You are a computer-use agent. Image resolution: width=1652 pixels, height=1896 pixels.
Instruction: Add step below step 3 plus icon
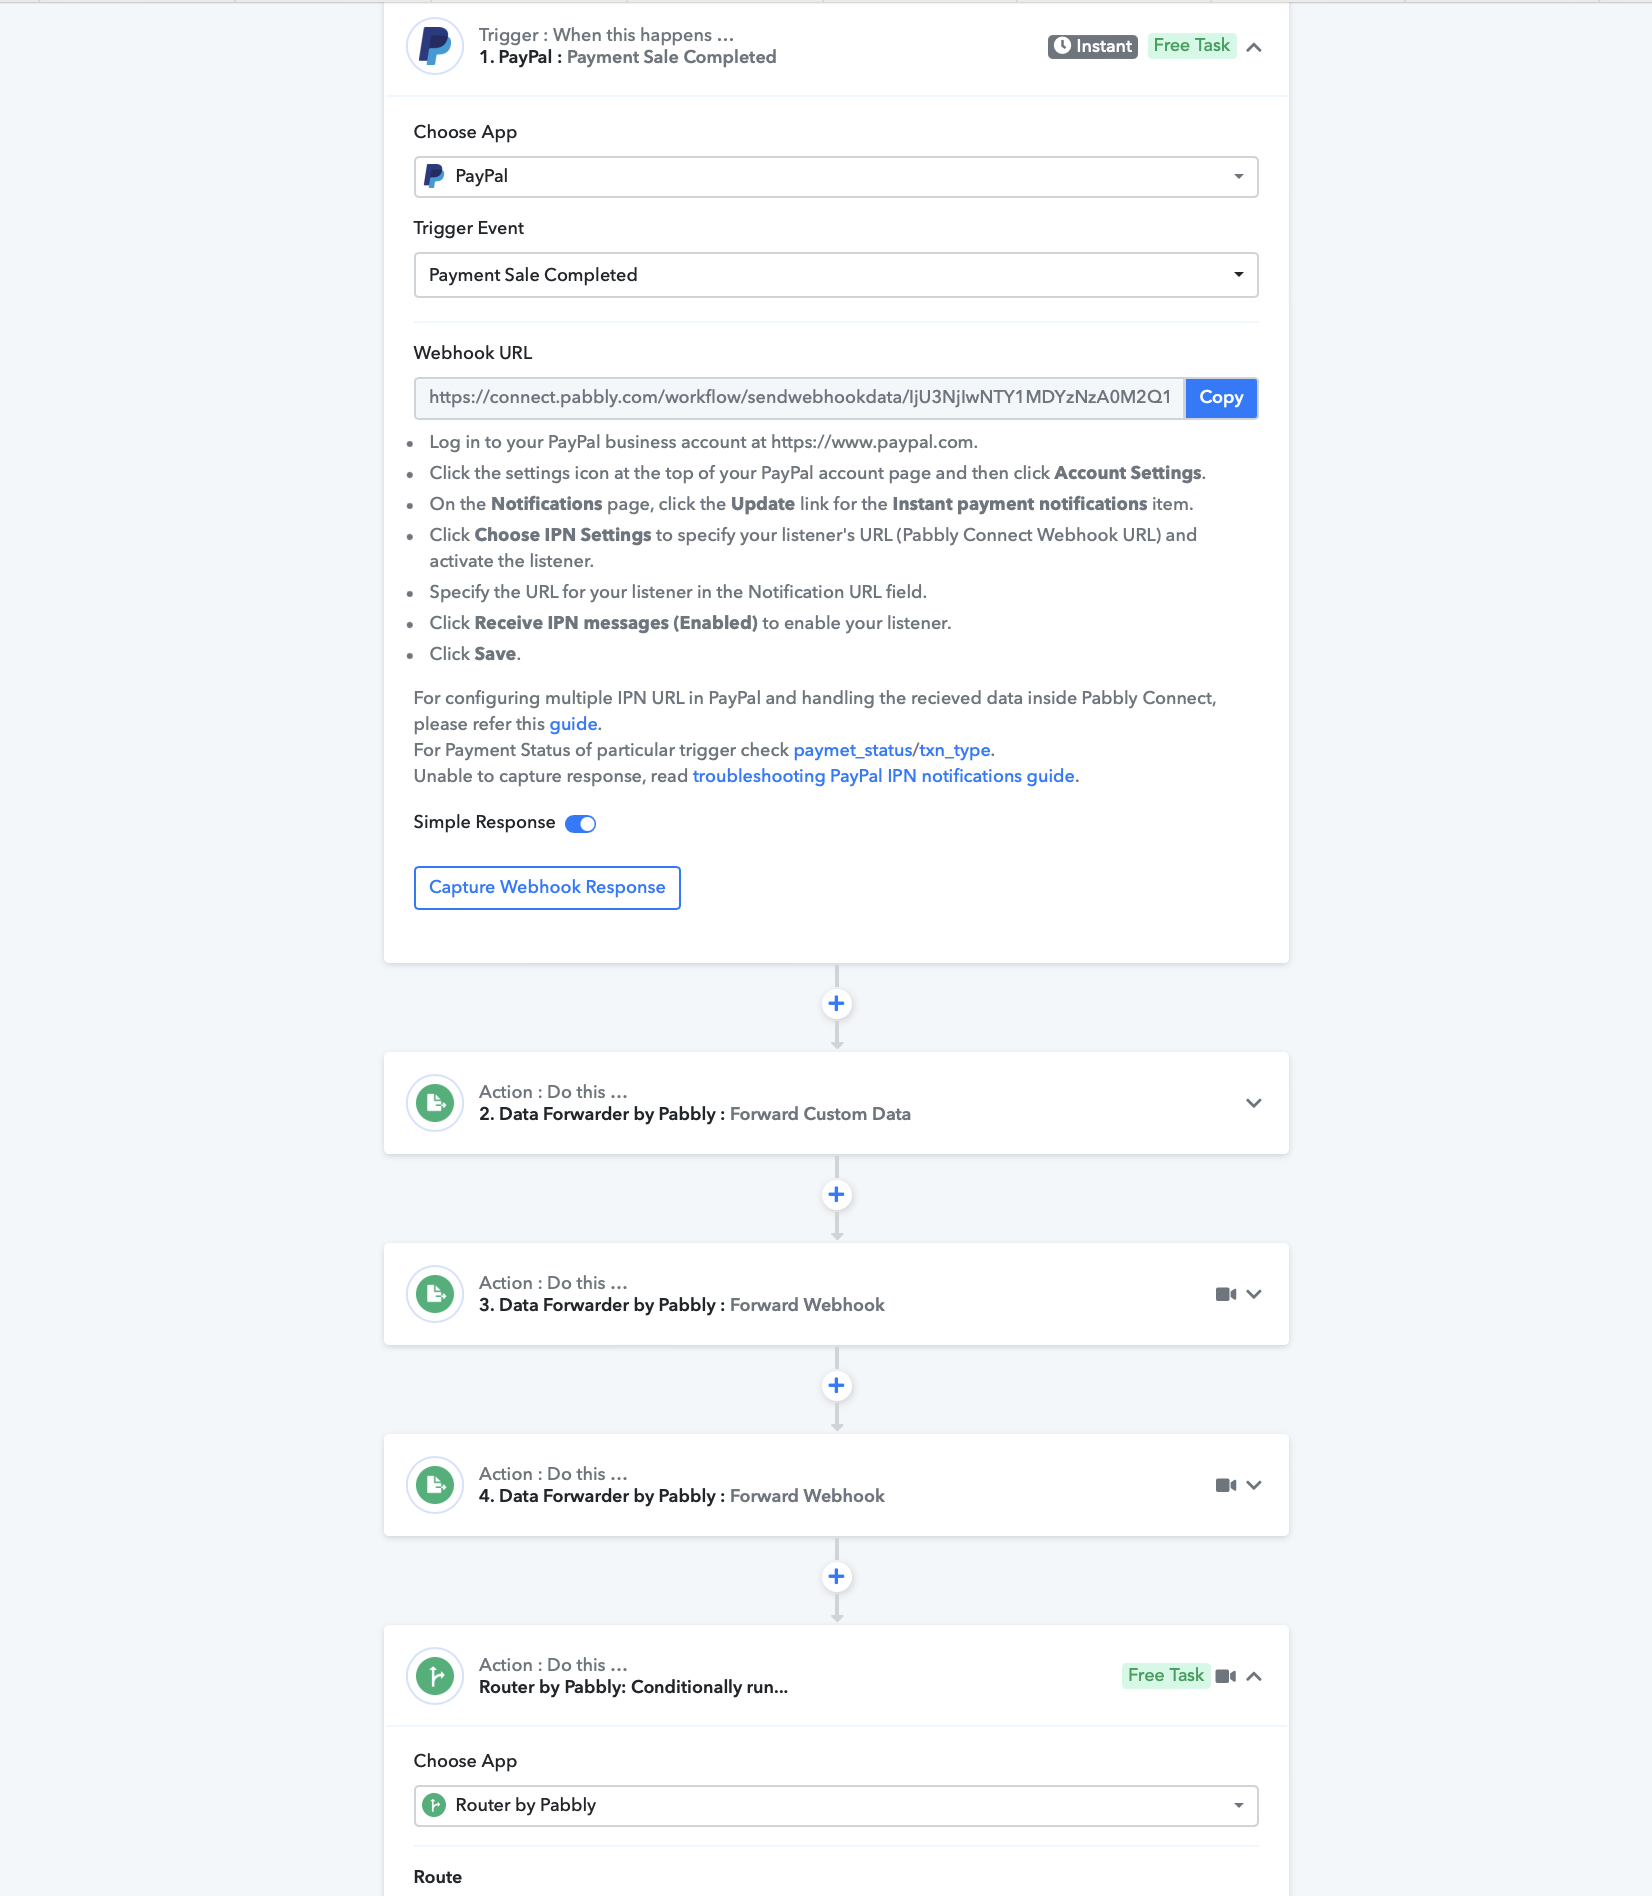click(837, 1385)
